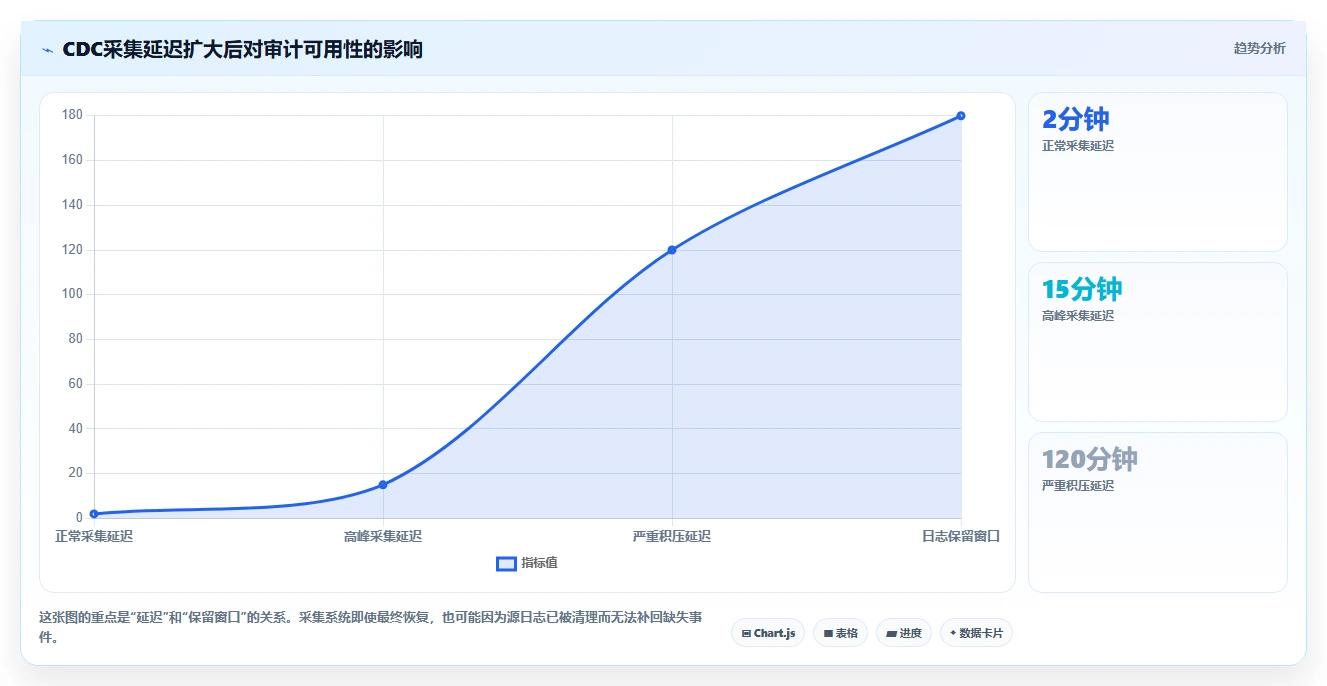The height and width of the screenshot is (686, 1327).
Task: Click the description paragraph starting 这张图的重点
Action: (370, 627)
